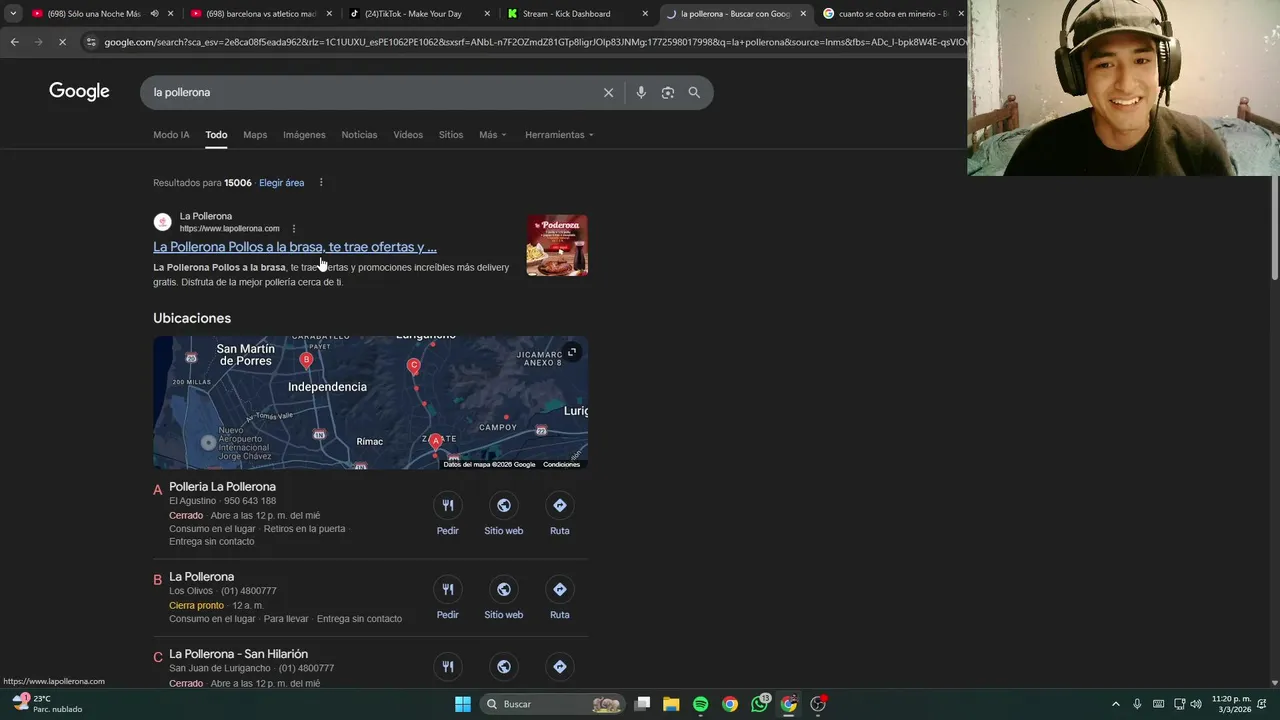Click the volume icon in system tray
The width and height of the screenshot is (1280, 720).
point(1196,704)
